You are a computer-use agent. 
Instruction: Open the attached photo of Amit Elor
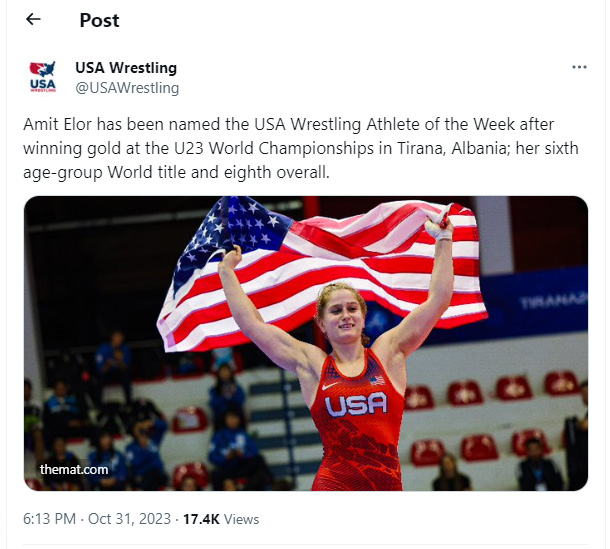306,343
